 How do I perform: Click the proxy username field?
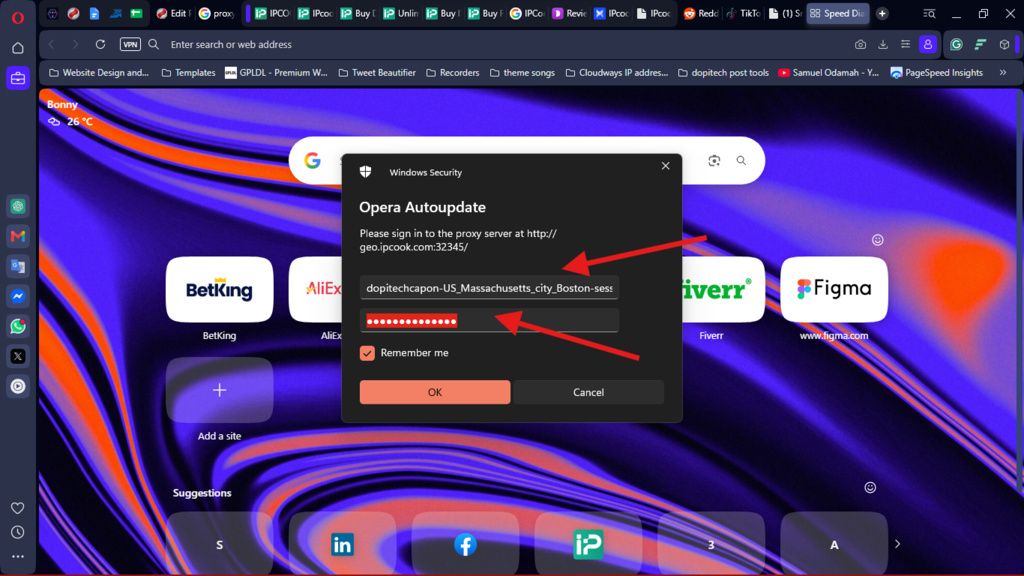click(x=489, y=288)
